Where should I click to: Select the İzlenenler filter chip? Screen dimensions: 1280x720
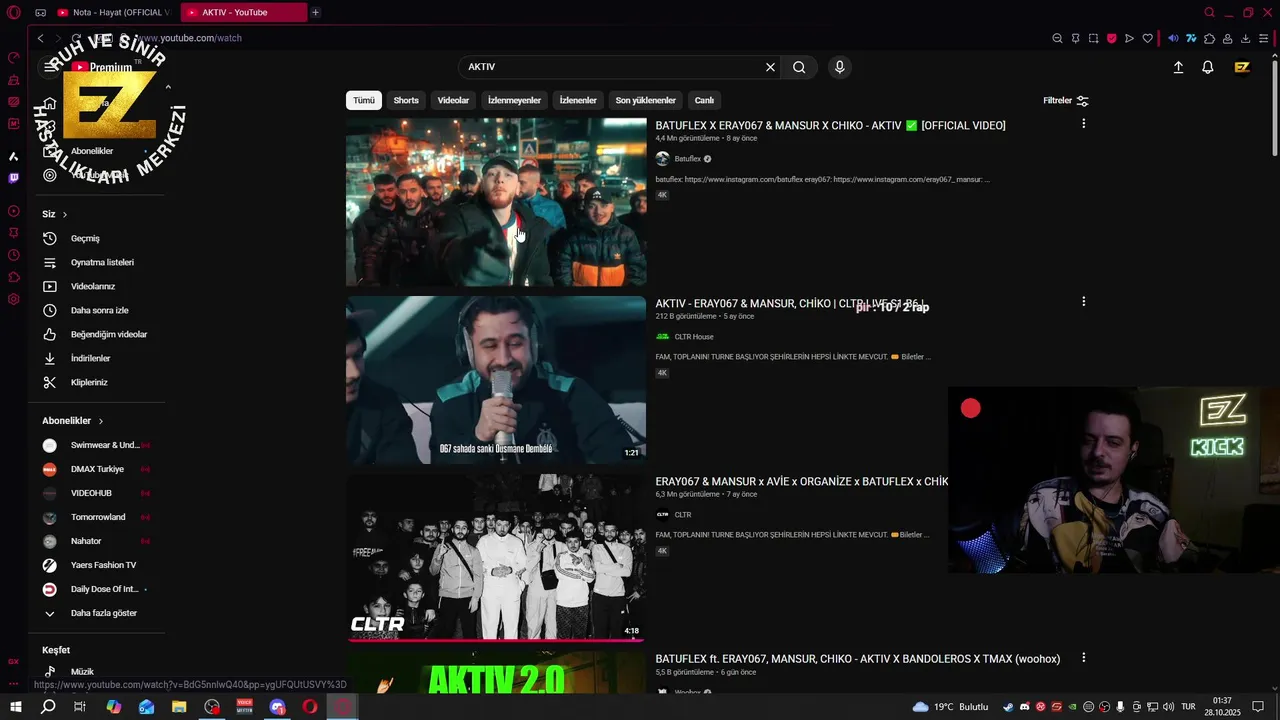(578, 100)
